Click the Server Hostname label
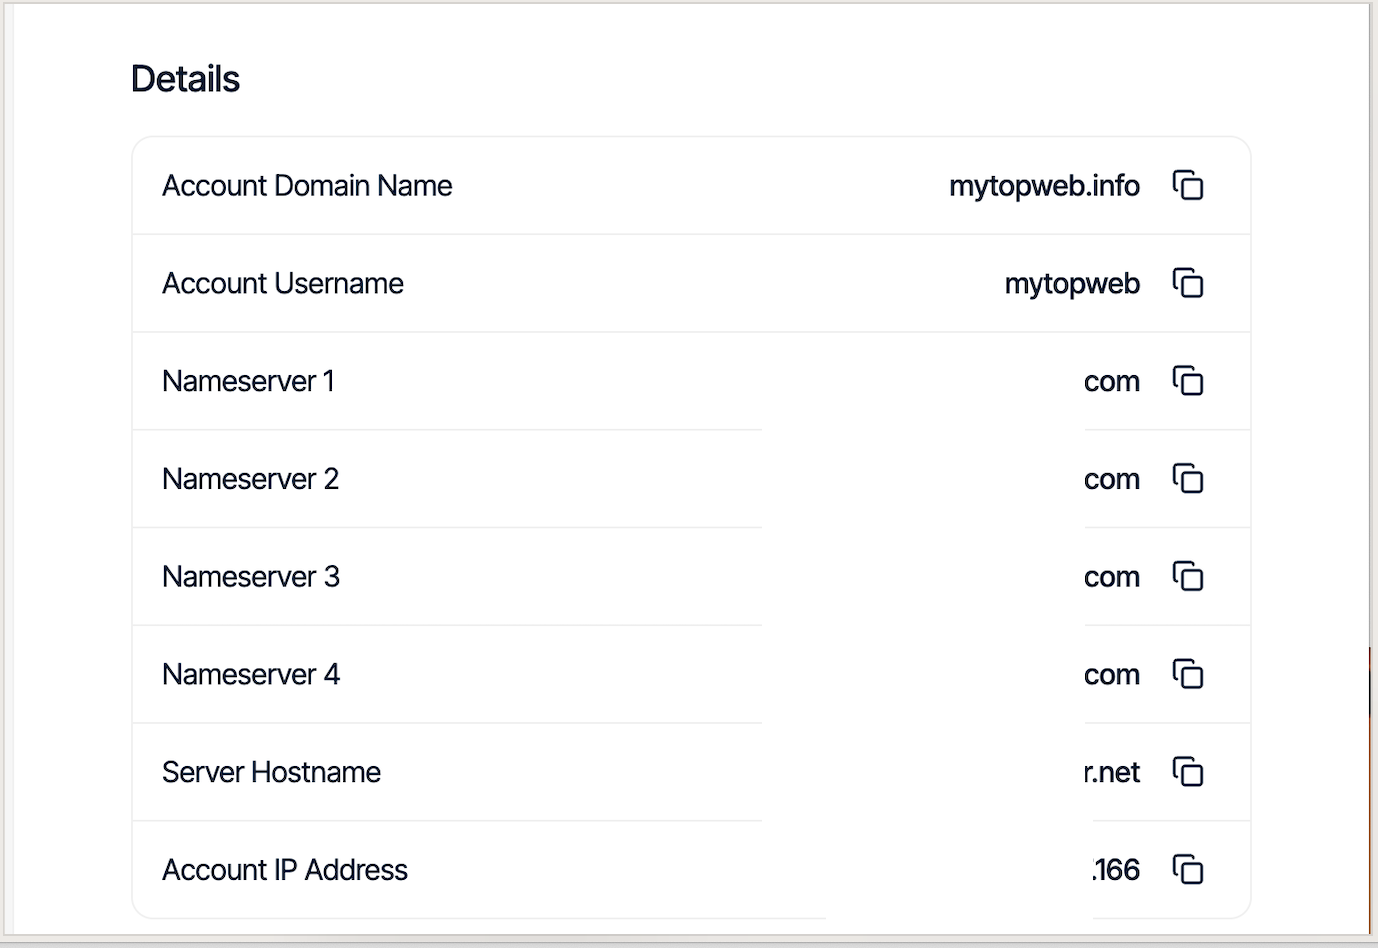The width and height of the screenshot is (1378, 948). (271, 772)
